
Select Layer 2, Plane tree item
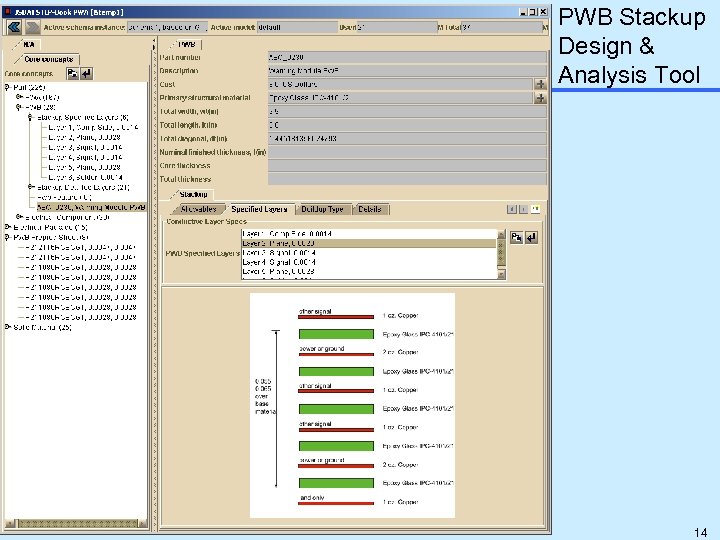click(84, 137)
